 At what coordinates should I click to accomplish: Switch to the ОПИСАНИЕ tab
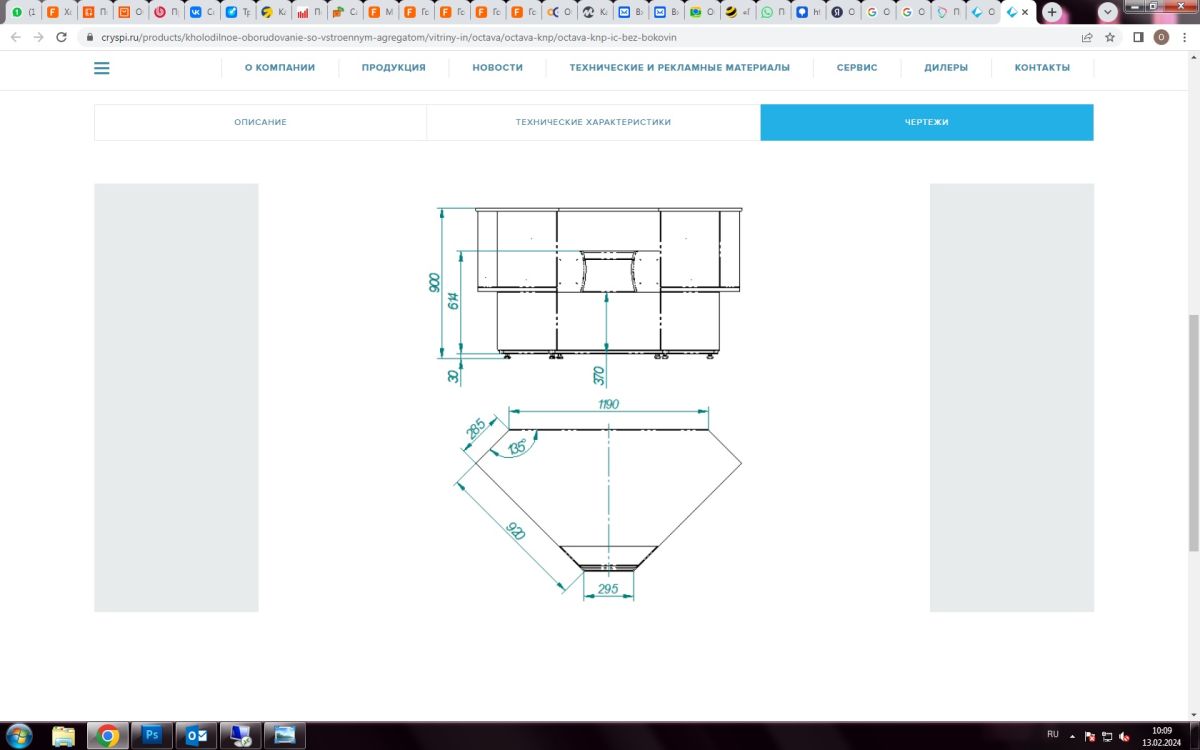pos(260,122)
